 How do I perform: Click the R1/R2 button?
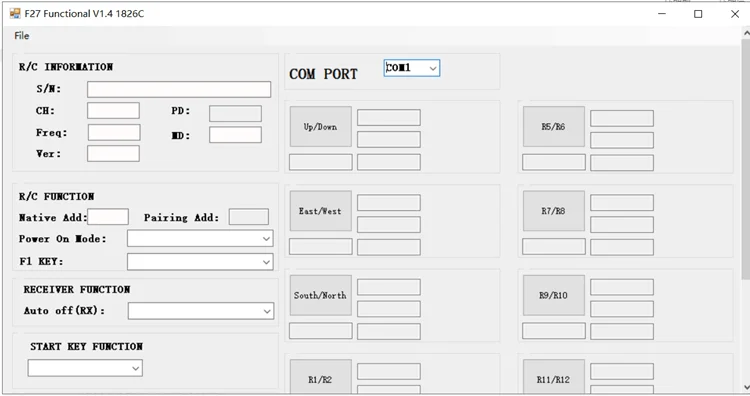click(320, 377)
